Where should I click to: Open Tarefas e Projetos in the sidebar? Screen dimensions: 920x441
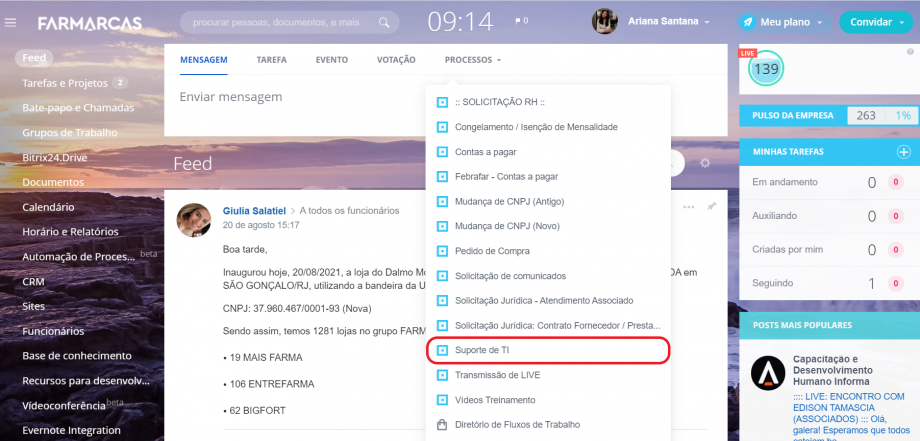coord(66,83)
